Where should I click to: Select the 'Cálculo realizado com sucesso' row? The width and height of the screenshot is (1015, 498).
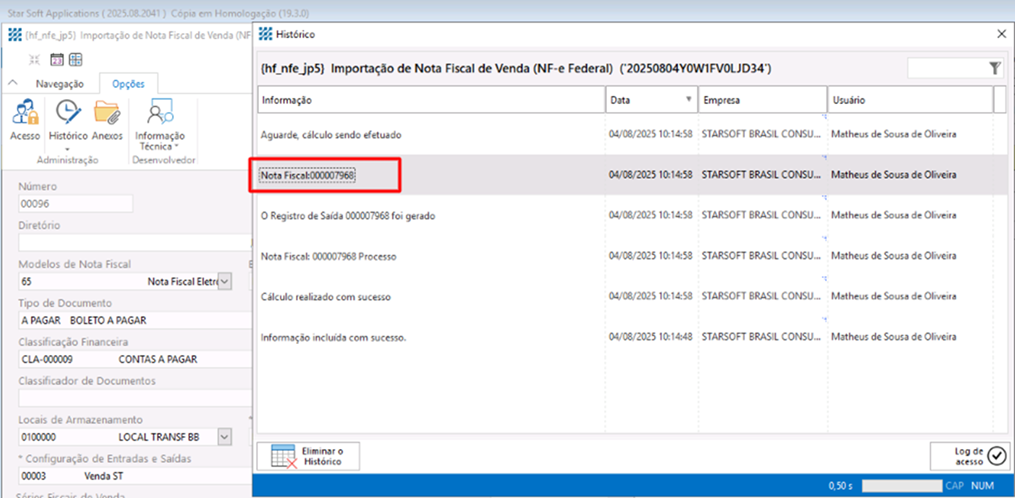[430, 297]
